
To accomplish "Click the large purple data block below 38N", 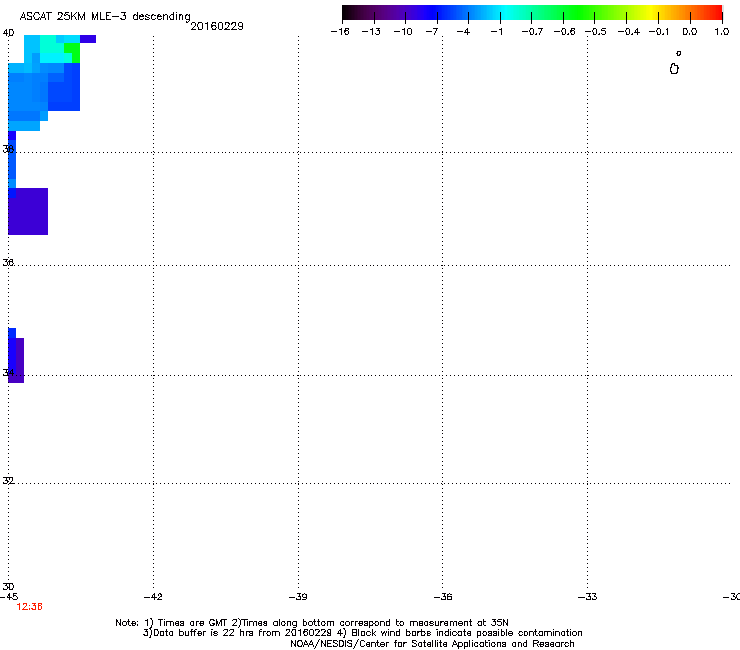I will point(28,211).
